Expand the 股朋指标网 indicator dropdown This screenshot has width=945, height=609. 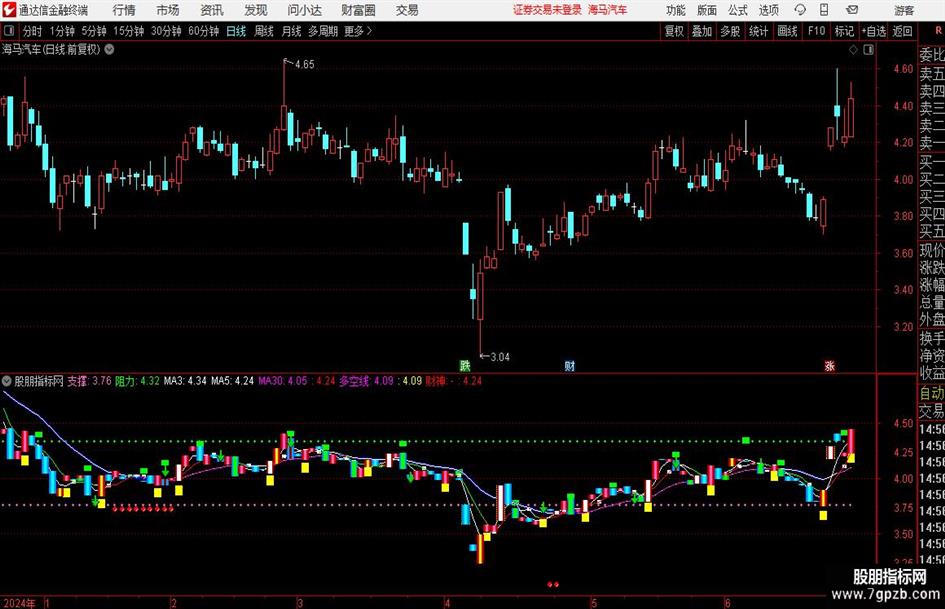click(x=7, y=380)
